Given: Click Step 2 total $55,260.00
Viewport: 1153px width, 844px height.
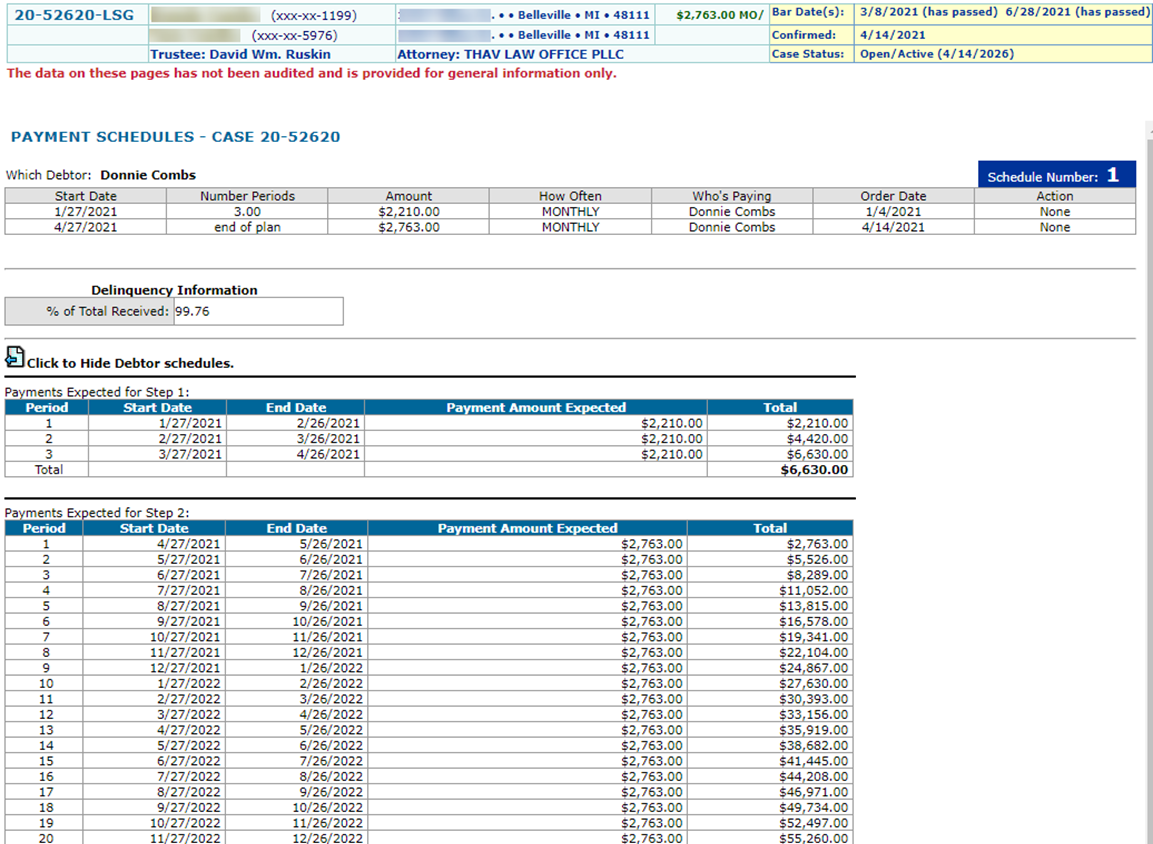Looking at the screenshot, I should click(813, 838).
